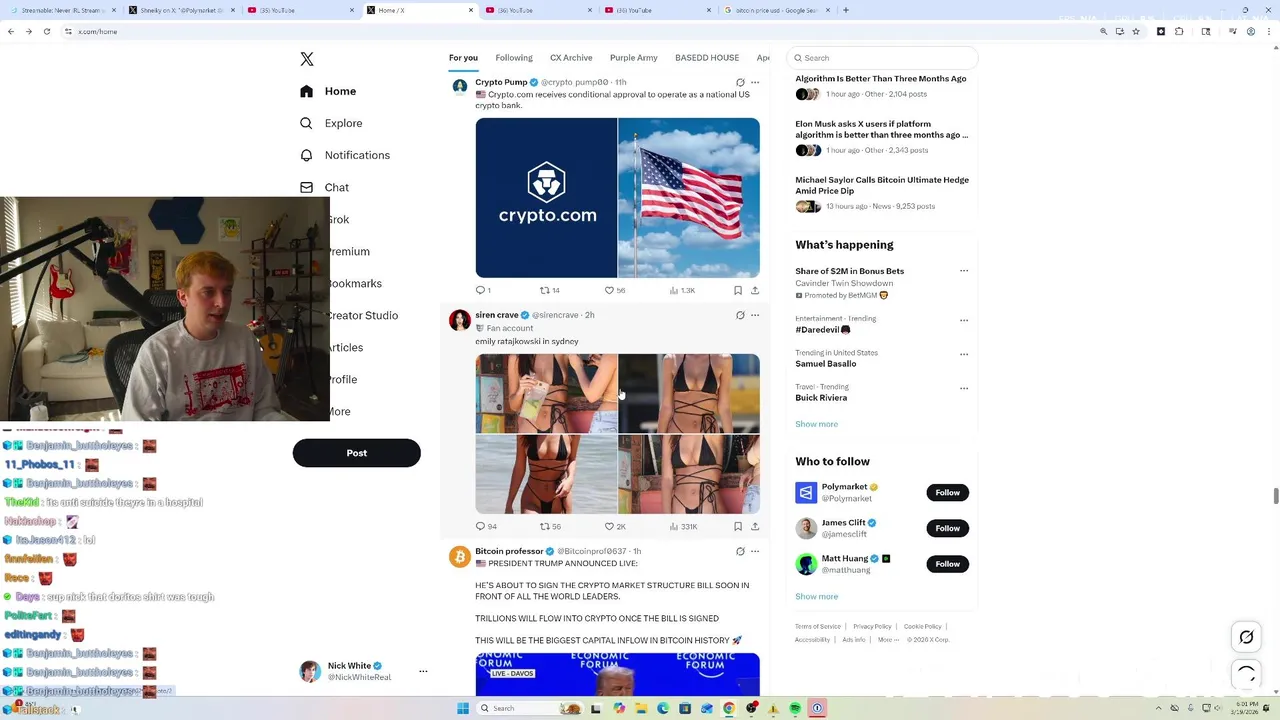
Task: Click the black Post button
Action: pos(357,453)
